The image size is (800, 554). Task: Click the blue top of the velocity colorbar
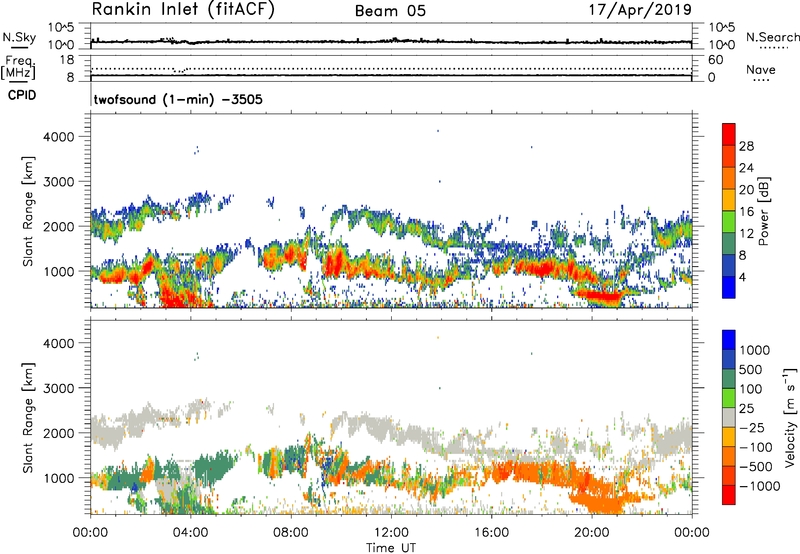[x=729, y=340]
